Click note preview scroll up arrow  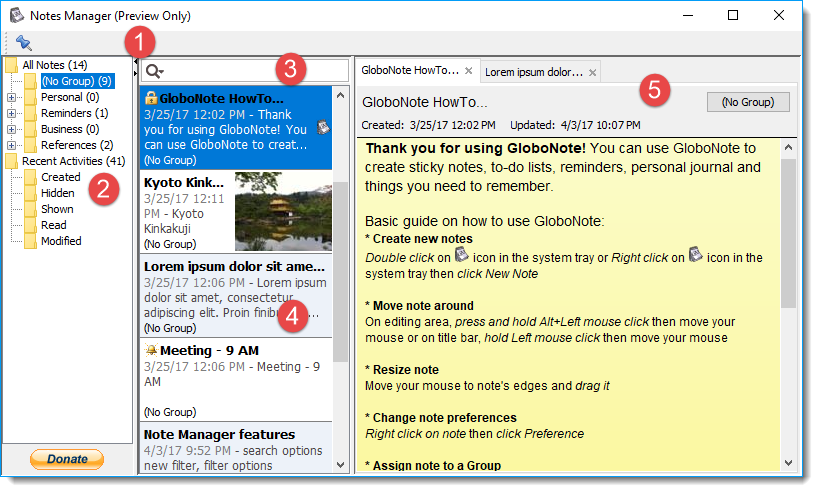coord(788,148)
